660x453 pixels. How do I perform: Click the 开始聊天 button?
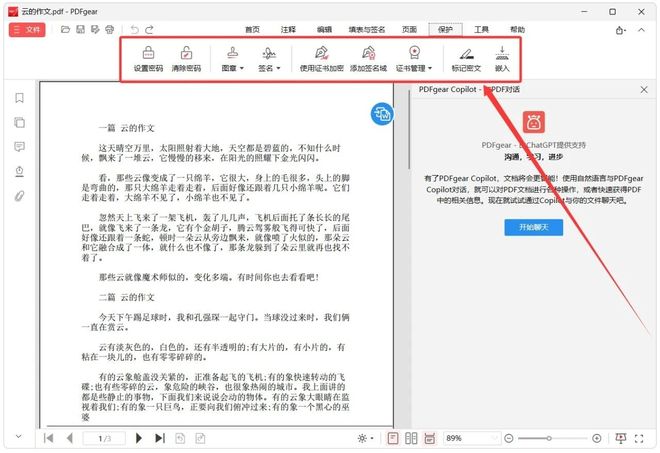click(533, 227)
